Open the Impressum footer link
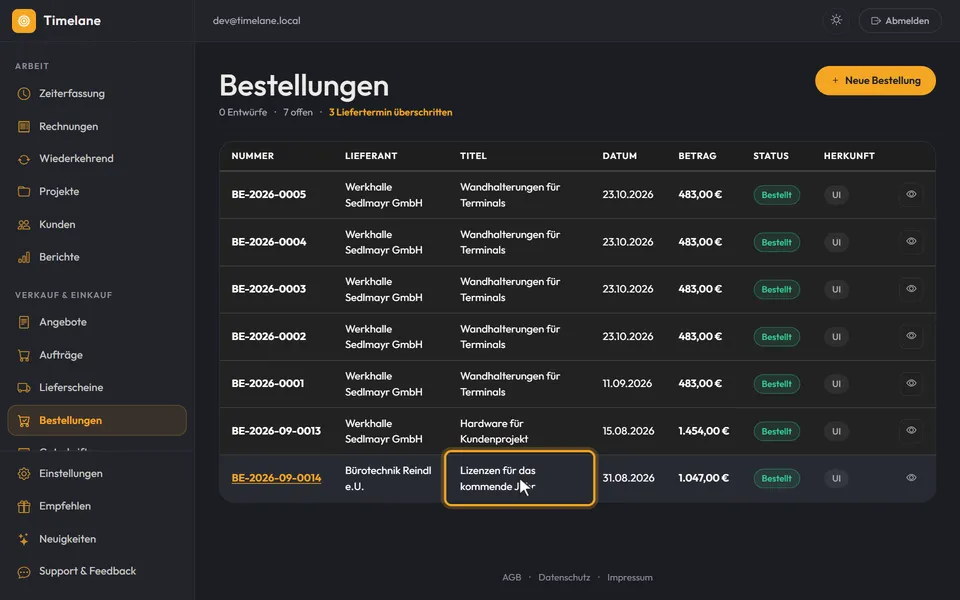Image resolution: width=960 pixels, height=600 pixels. point(629,577)
